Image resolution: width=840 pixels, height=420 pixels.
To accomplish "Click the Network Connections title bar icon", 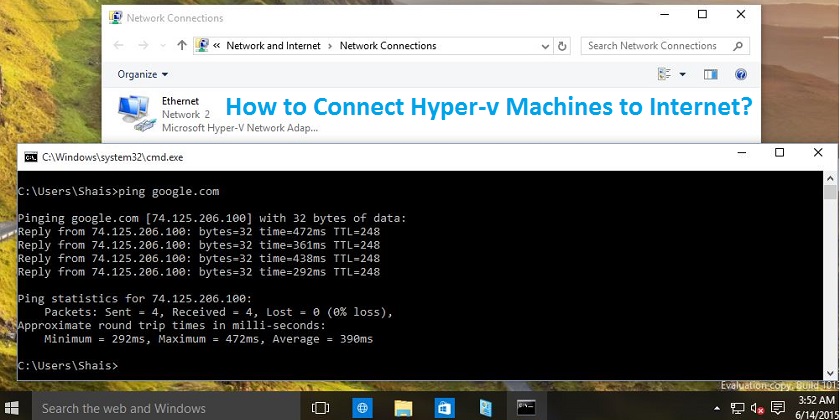I will [115, 18].
